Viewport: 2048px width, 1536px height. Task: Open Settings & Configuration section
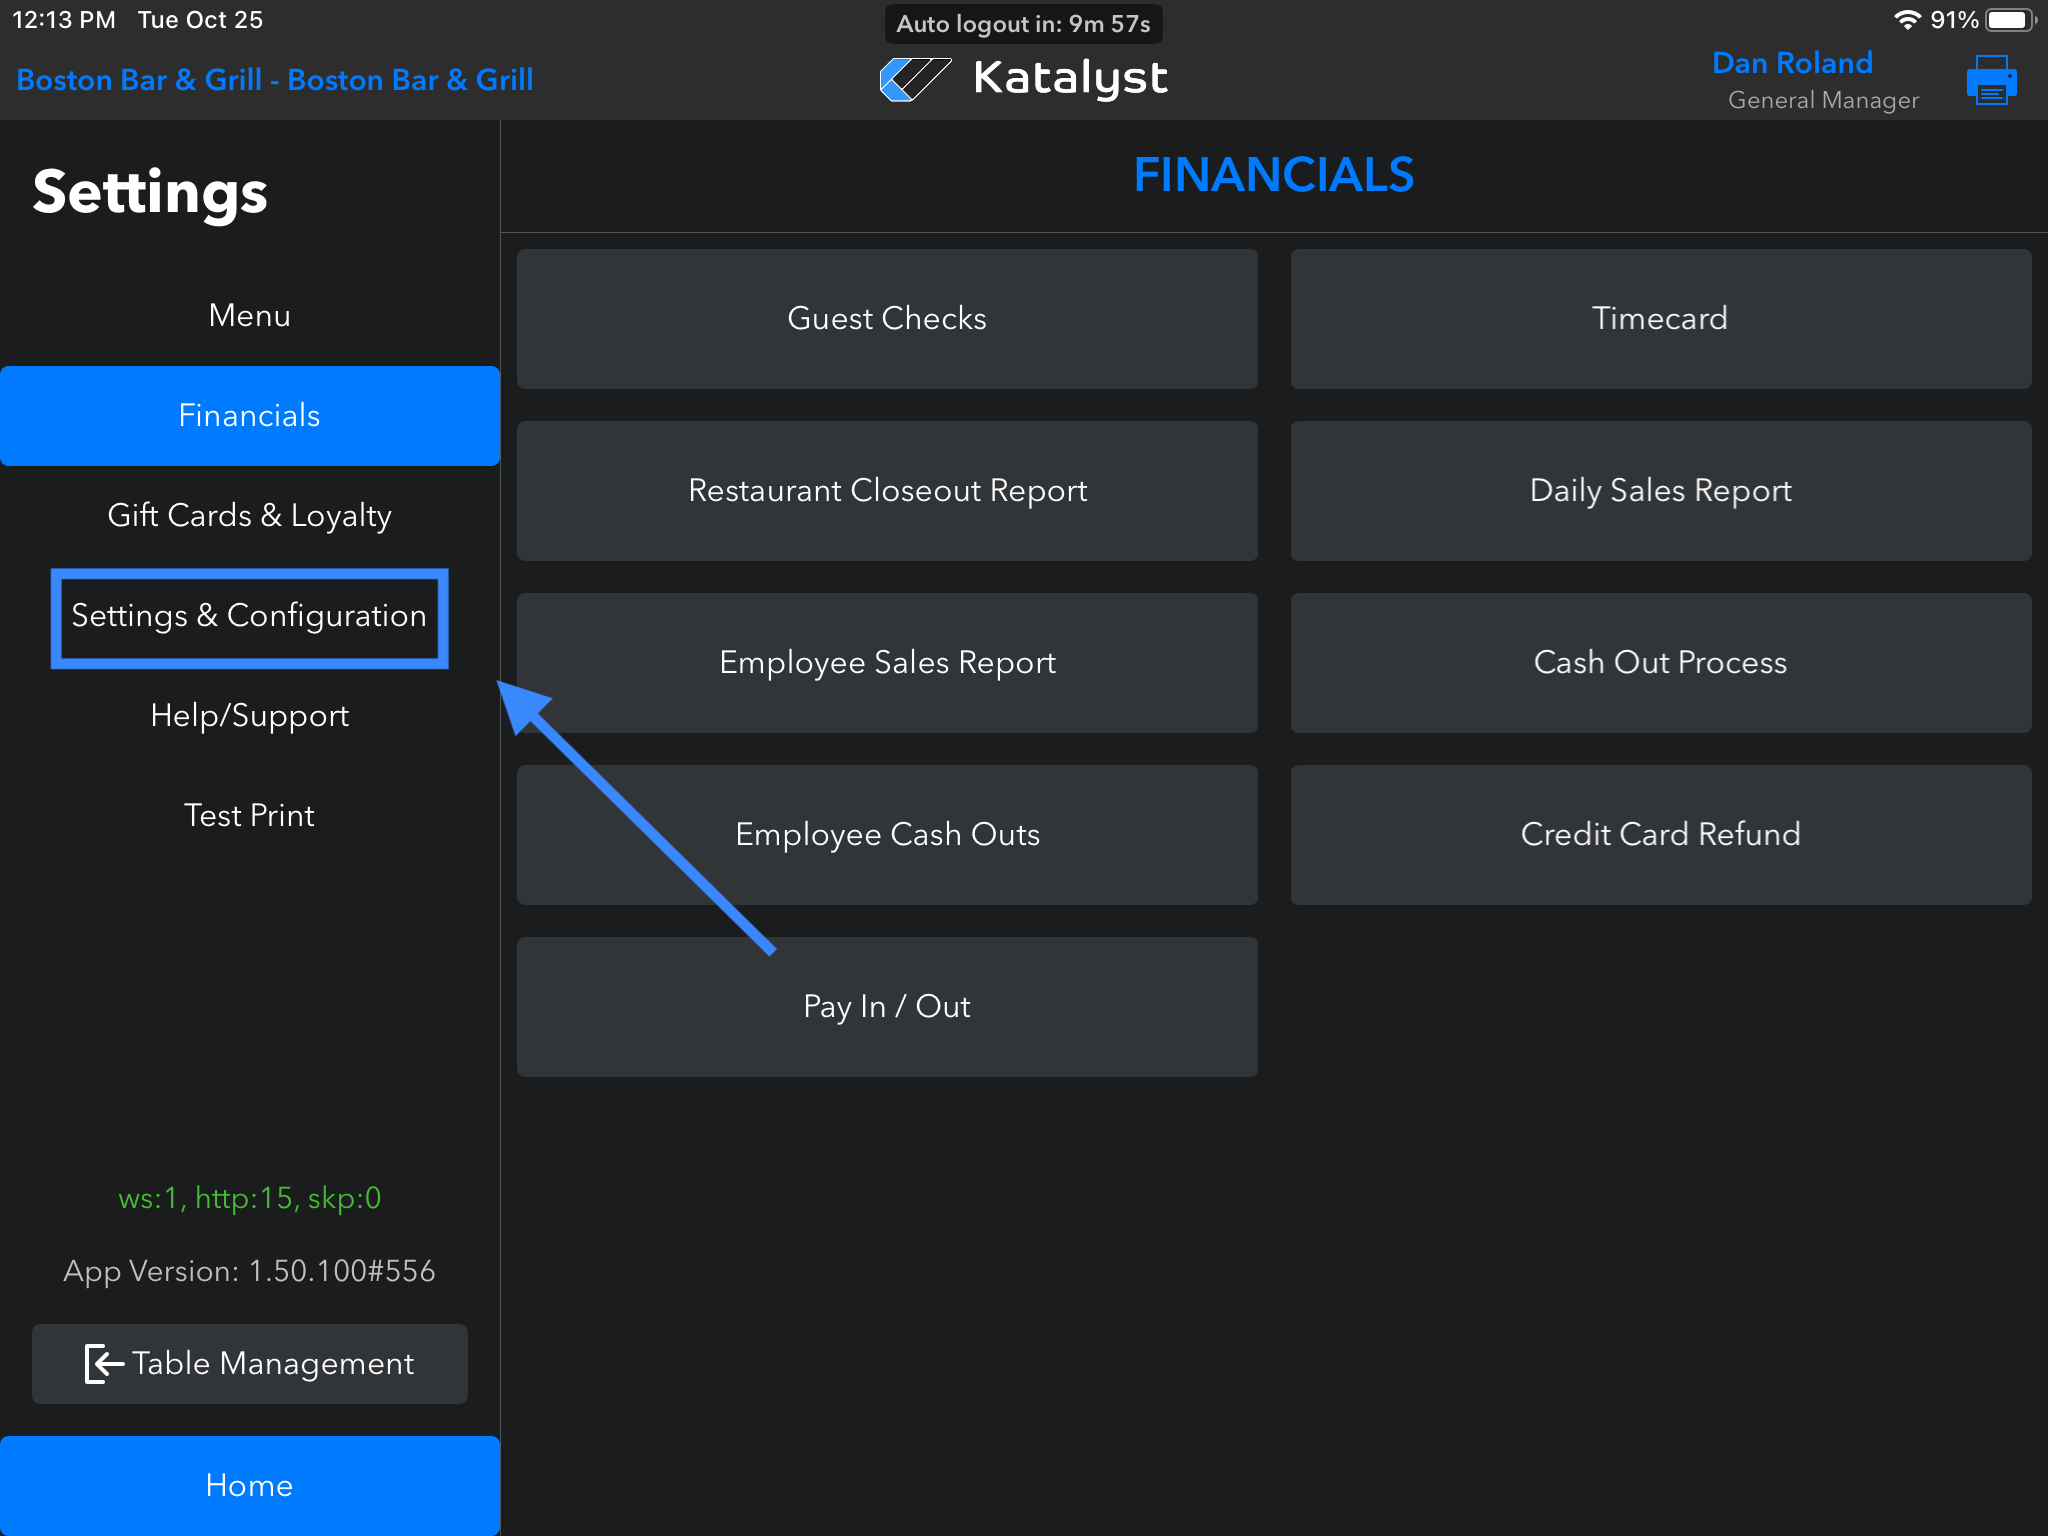click(249, 616)
